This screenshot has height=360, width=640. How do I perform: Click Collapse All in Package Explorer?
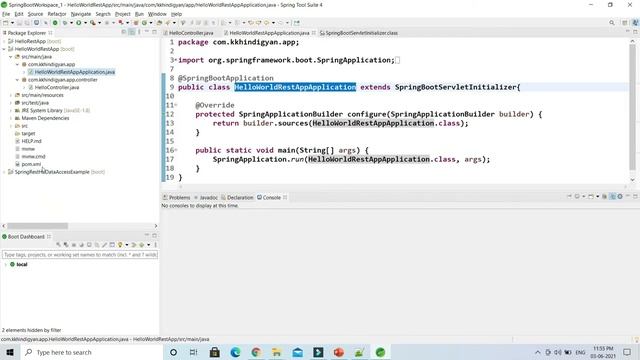(124, 32)
